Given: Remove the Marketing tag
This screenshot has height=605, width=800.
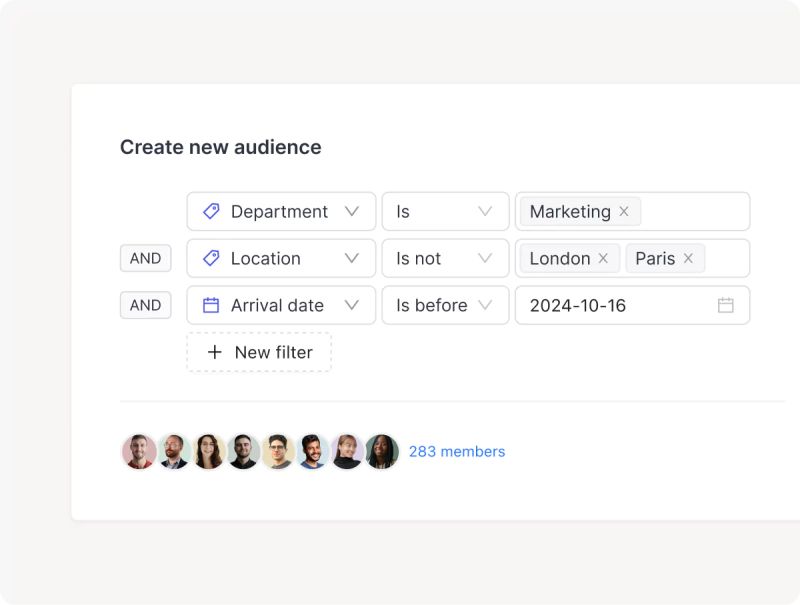Looking at the screenshot, I should pos(624,211).
